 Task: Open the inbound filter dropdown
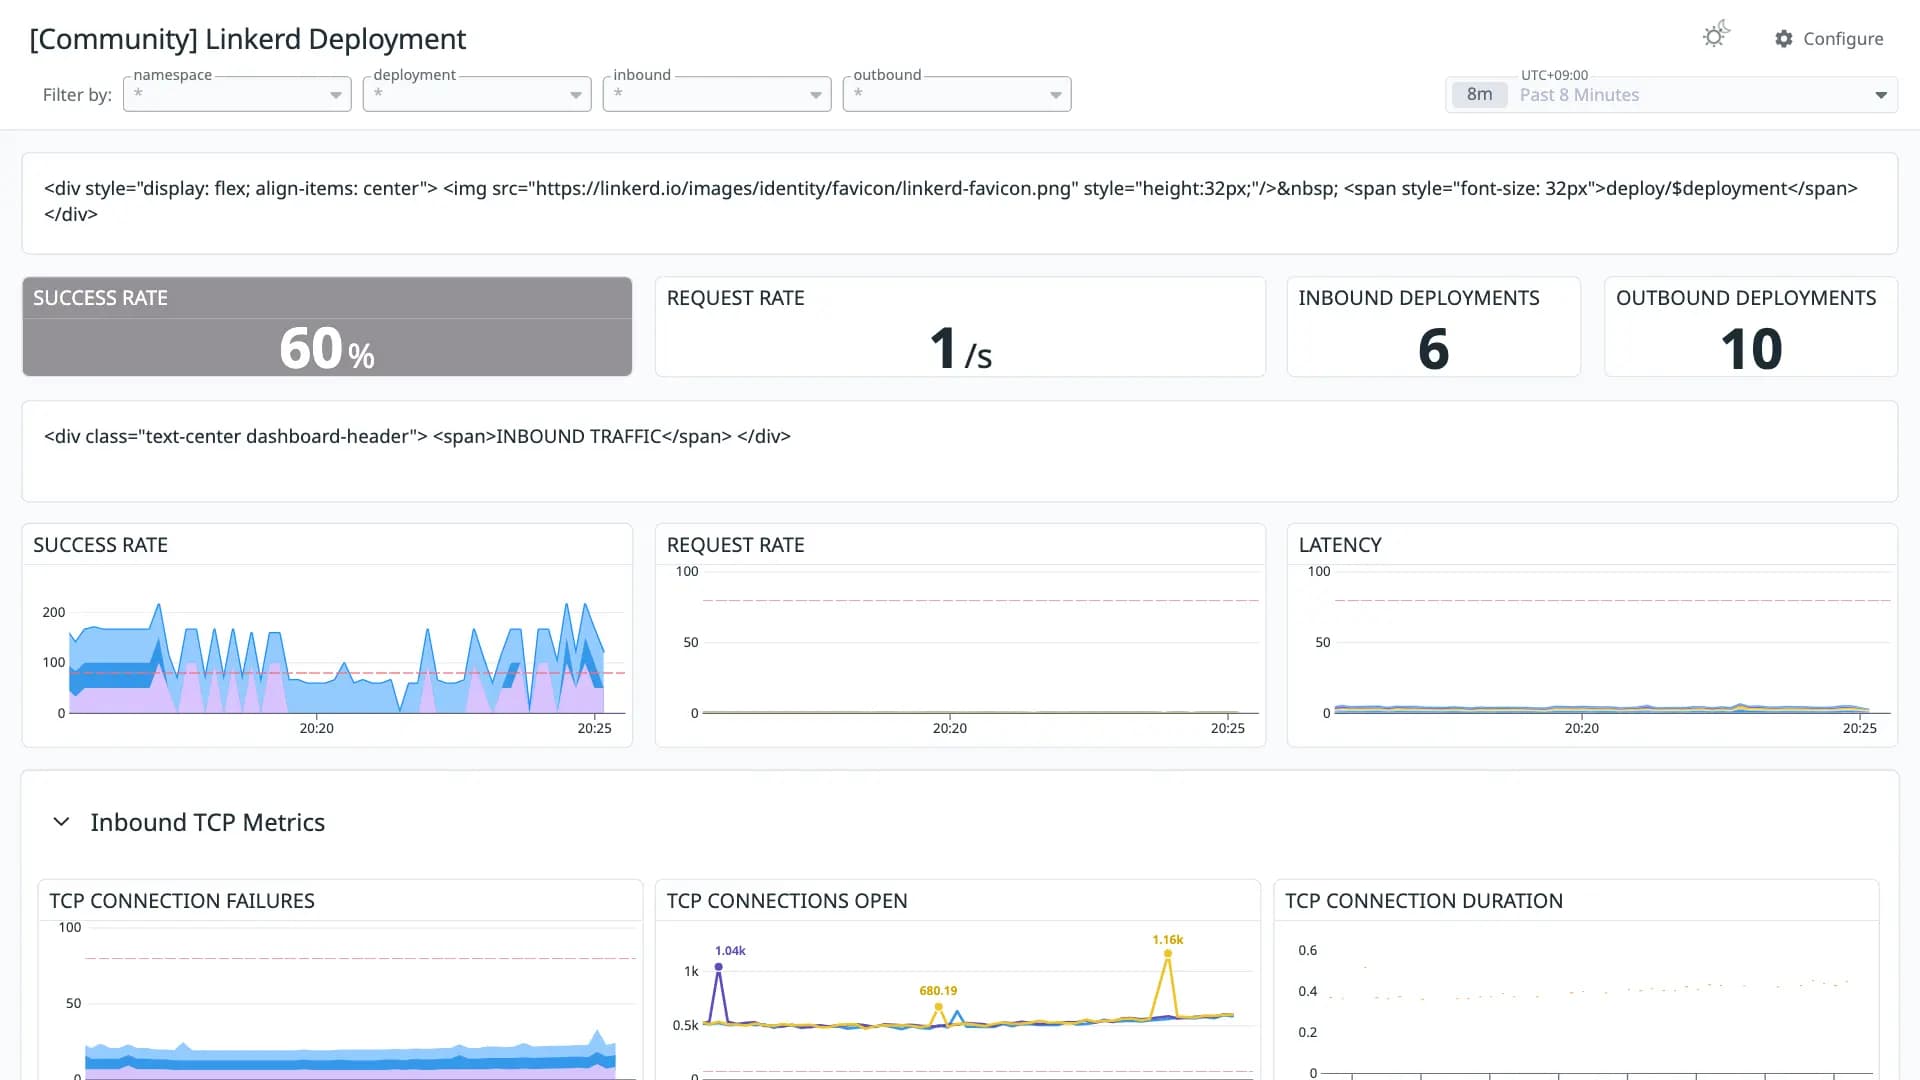point(717,94)
